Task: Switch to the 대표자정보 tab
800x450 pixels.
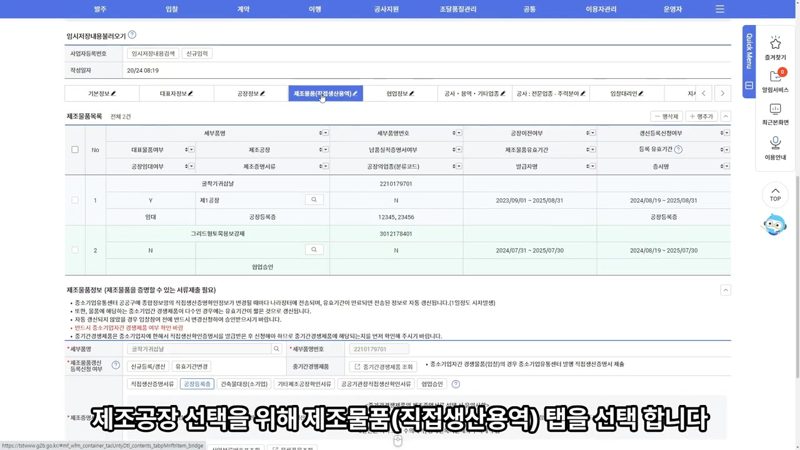Action: tap(177, 93)
